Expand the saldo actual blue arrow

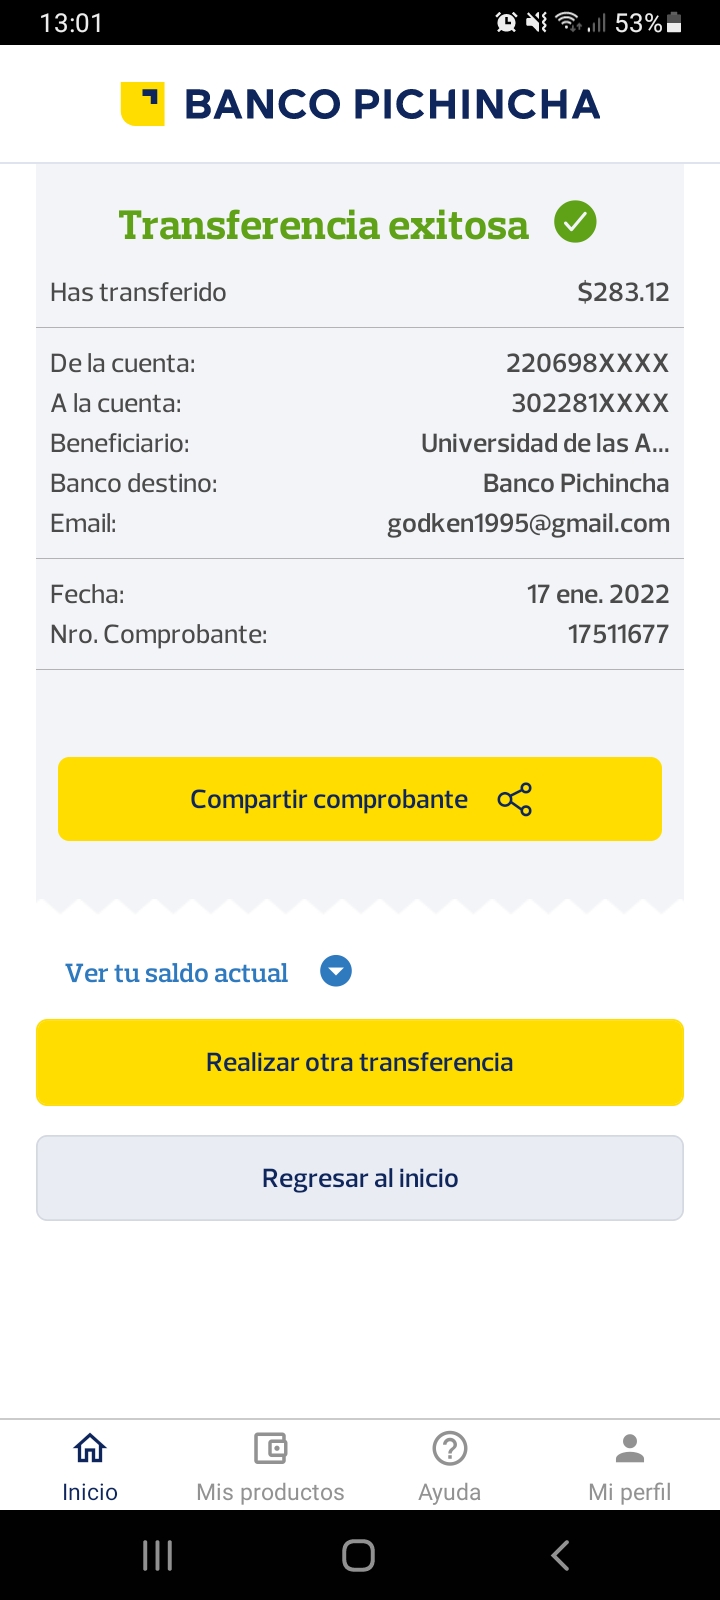pos(336,971)
